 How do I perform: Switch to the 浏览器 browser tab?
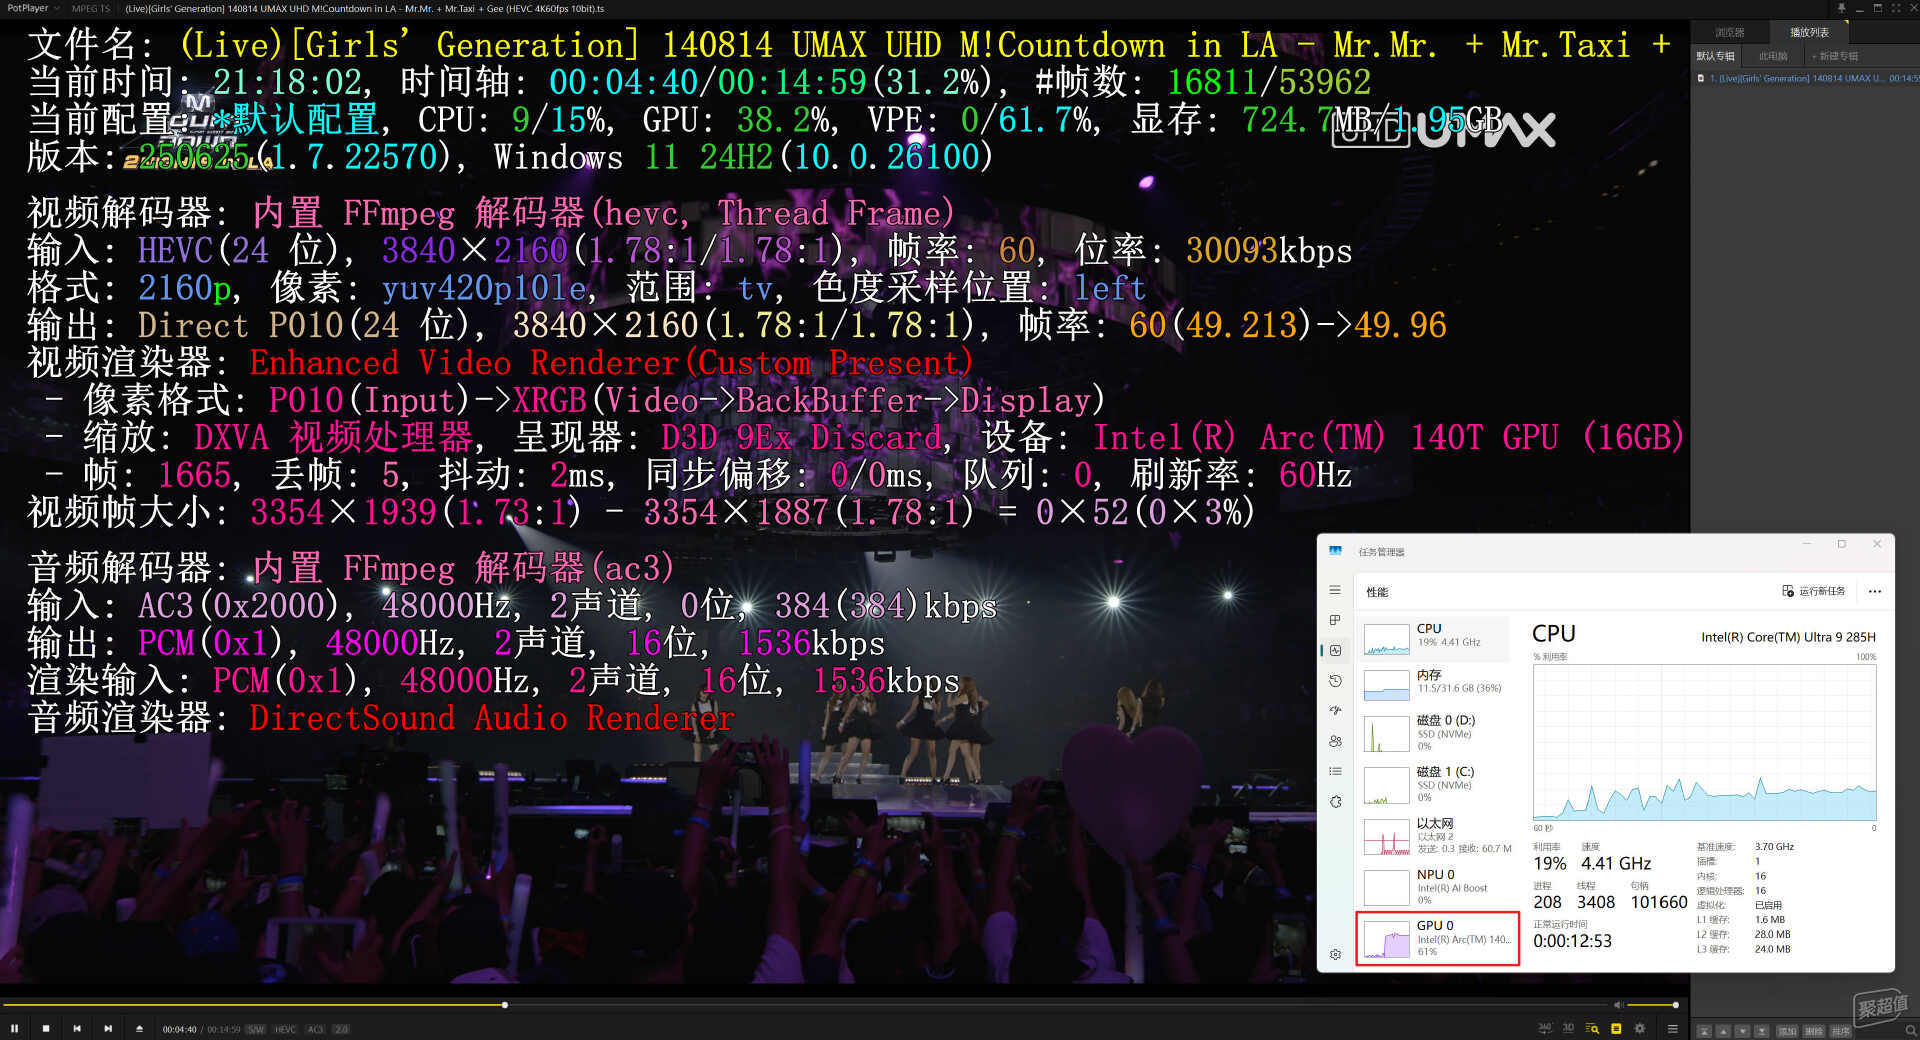pyautogui.click(x=1730, y=32)
